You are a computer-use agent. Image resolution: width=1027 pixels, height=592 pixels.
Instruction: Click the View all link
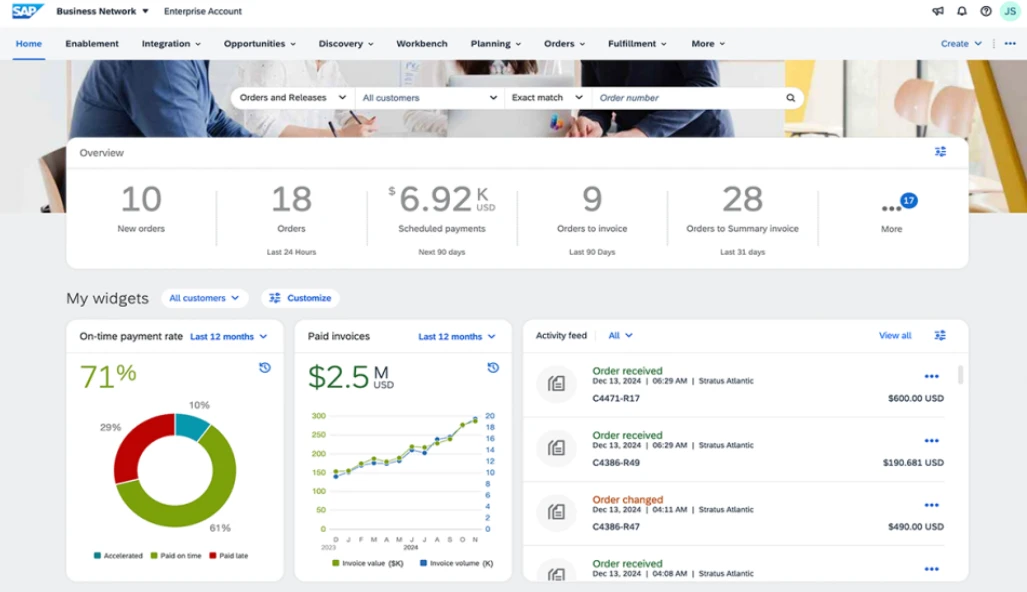click(x=895, y=335)
